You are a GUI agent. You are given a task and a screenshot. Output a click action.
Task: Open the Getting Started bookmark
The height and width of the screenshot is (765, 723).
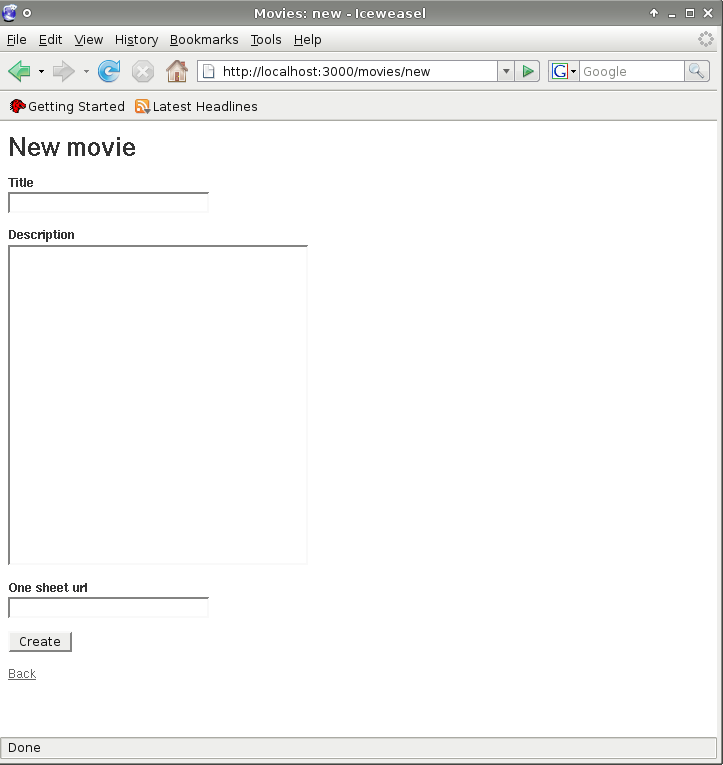click(x=67, y=106)
